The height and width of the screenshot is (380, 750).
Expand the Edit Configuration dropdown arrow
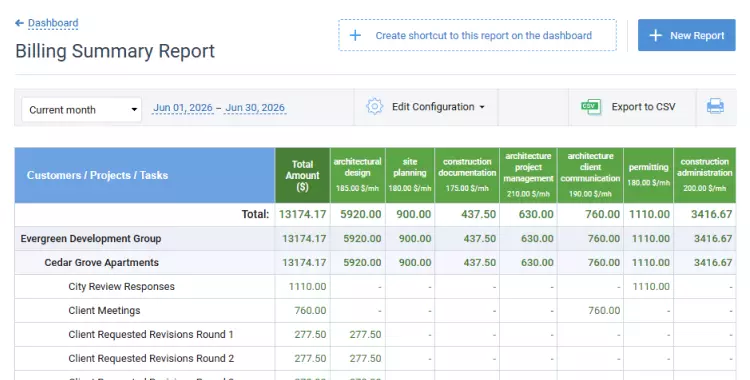(482, 107)
